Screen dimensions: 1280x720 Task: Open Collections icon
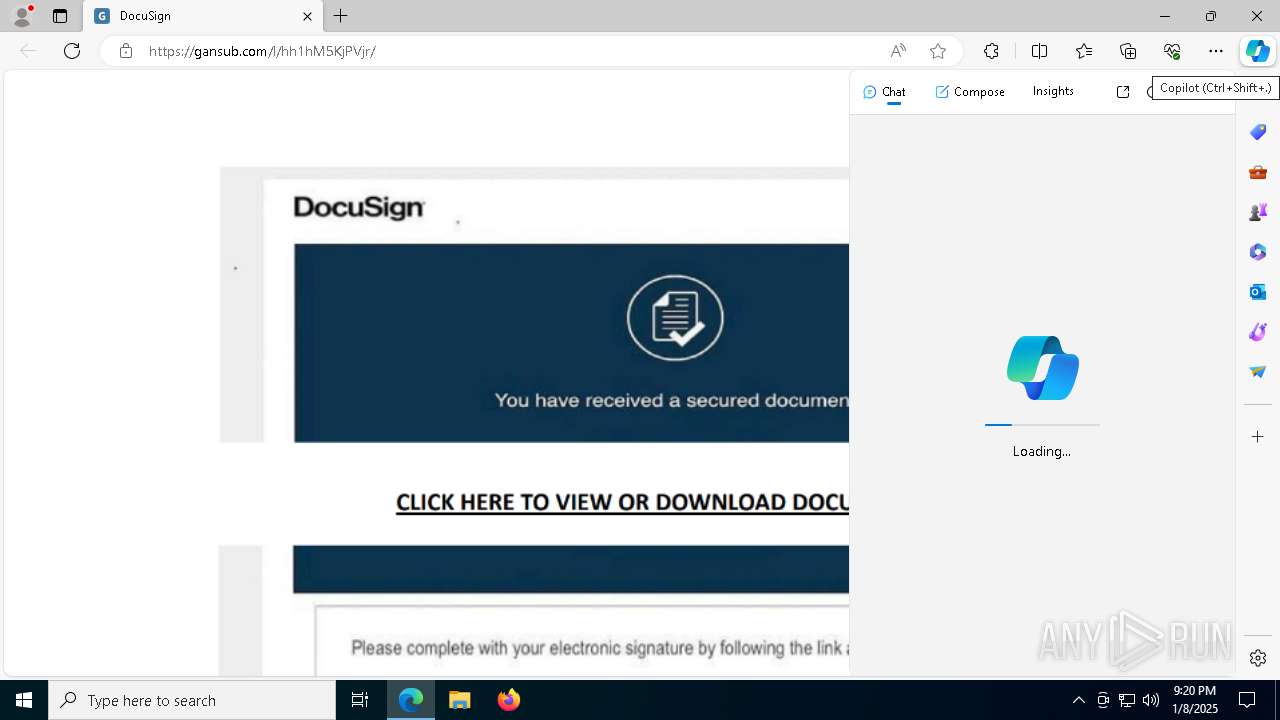coord(1128,51)
